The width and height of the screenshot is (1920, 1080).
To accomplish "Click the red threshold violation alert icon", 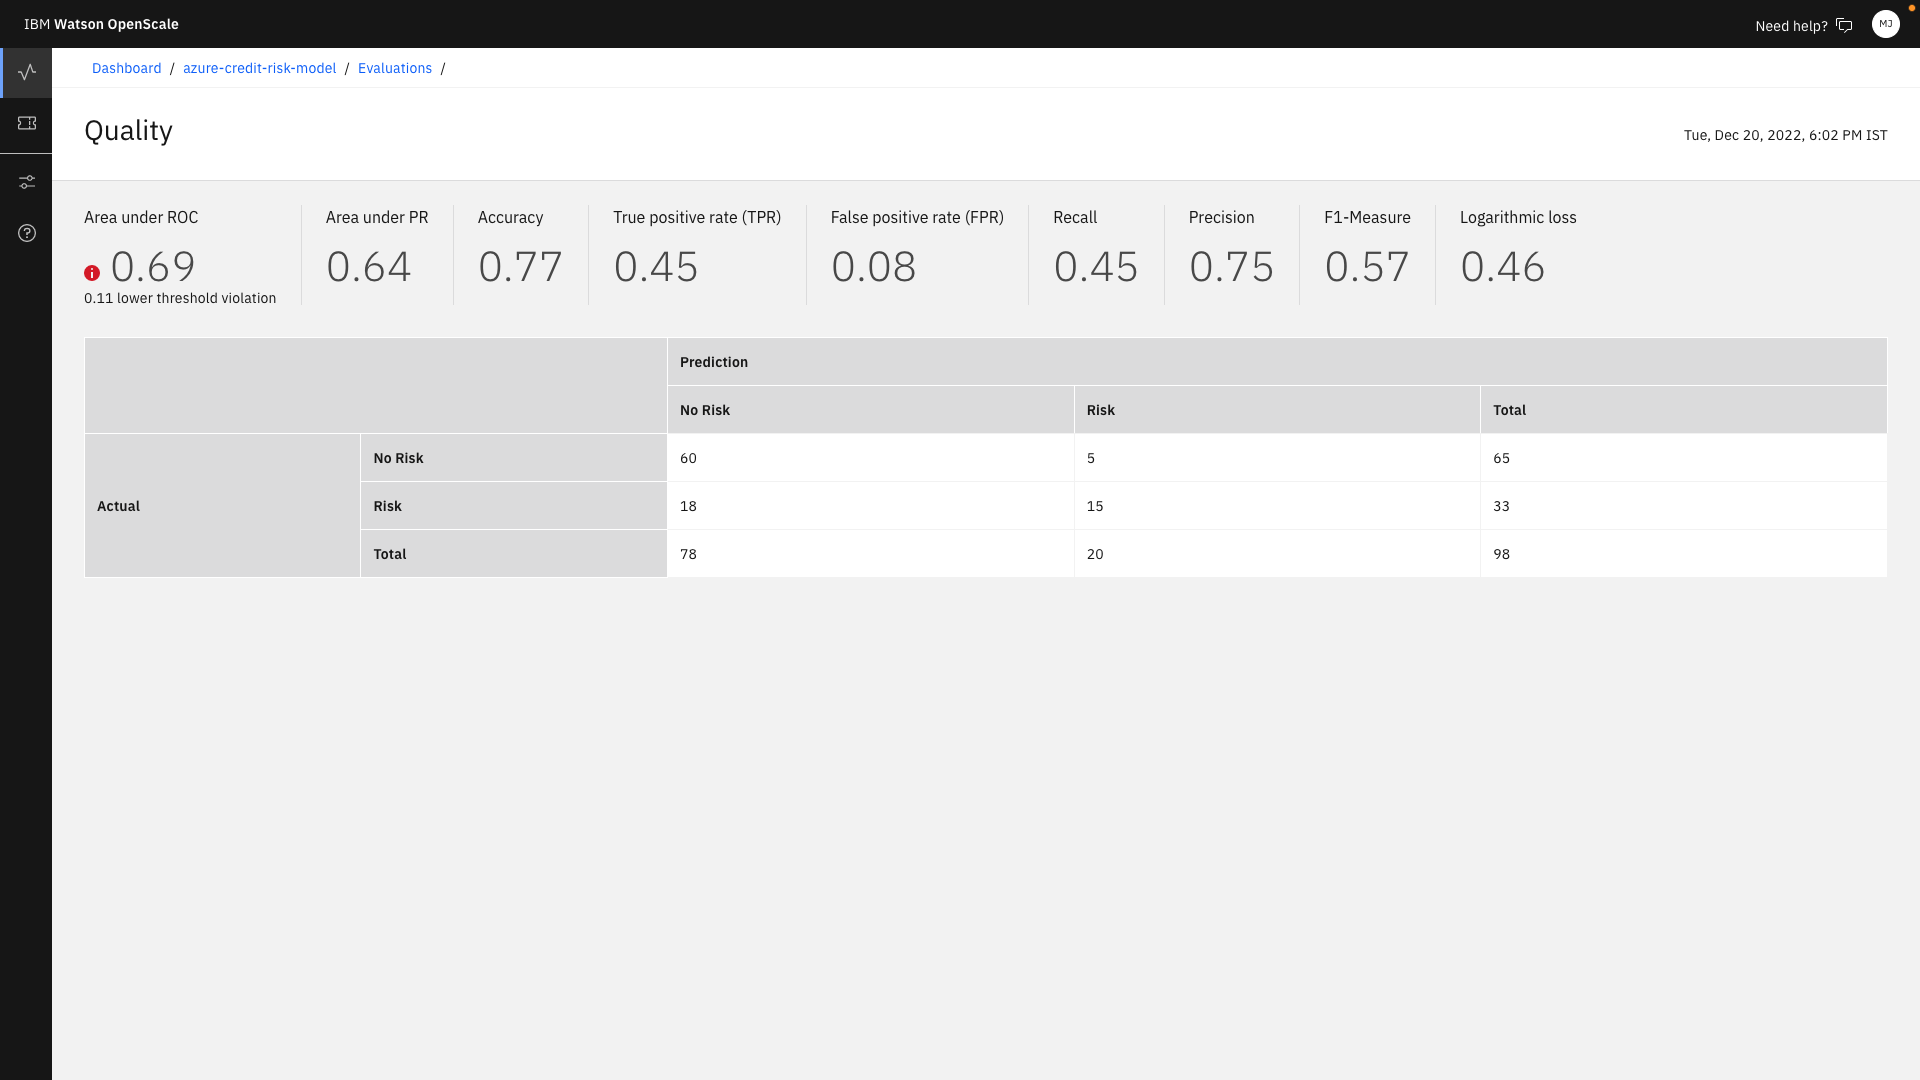I will pos(92,273).
